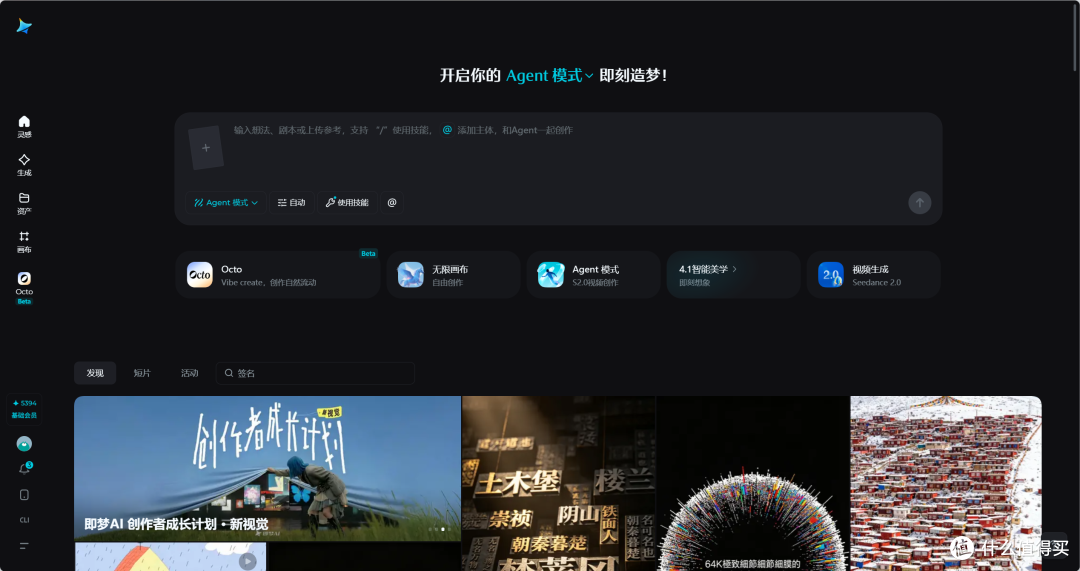1080x571 pixels.
Task: Open the menu lines icon at the sidebar bottom
Action: click(24, 546)
